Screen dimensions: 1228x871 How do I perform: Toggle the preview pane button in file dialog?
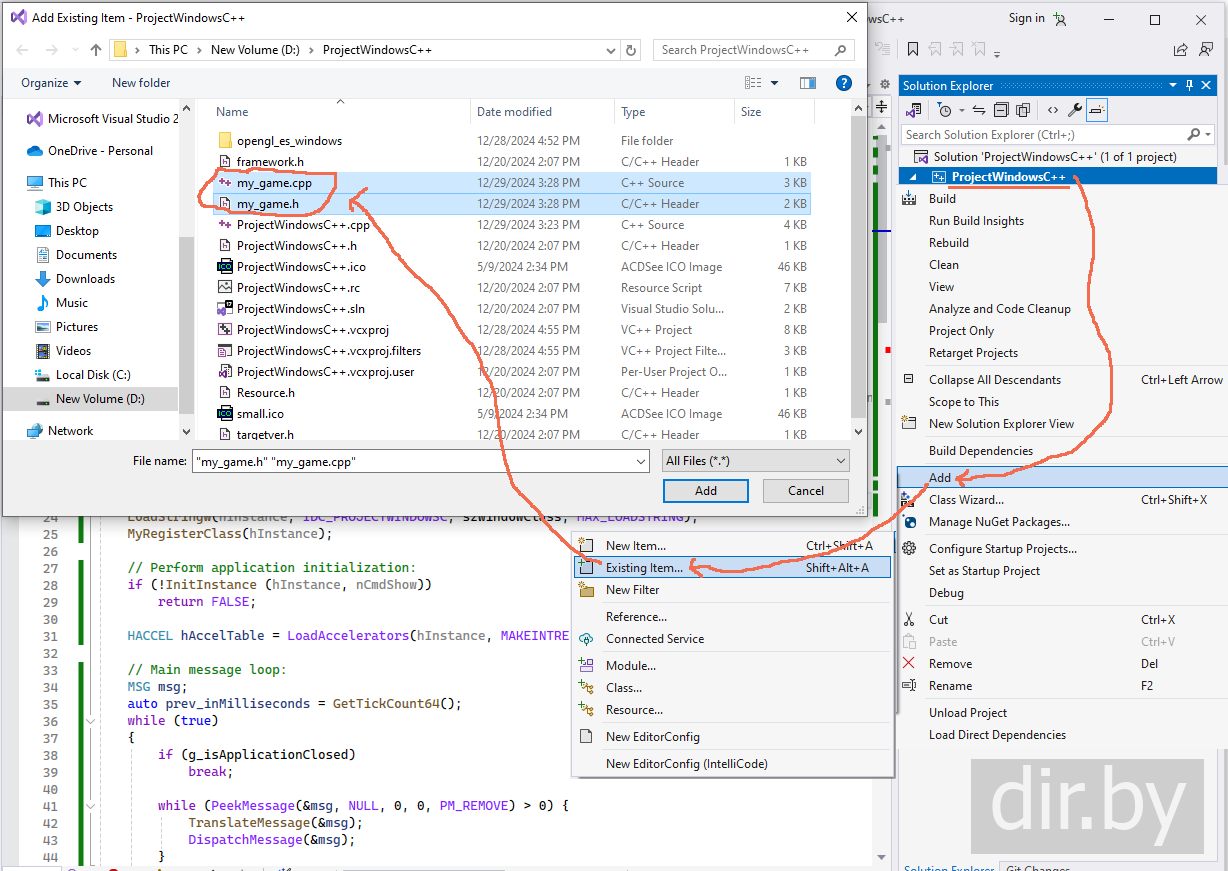(x=808, y=83)
